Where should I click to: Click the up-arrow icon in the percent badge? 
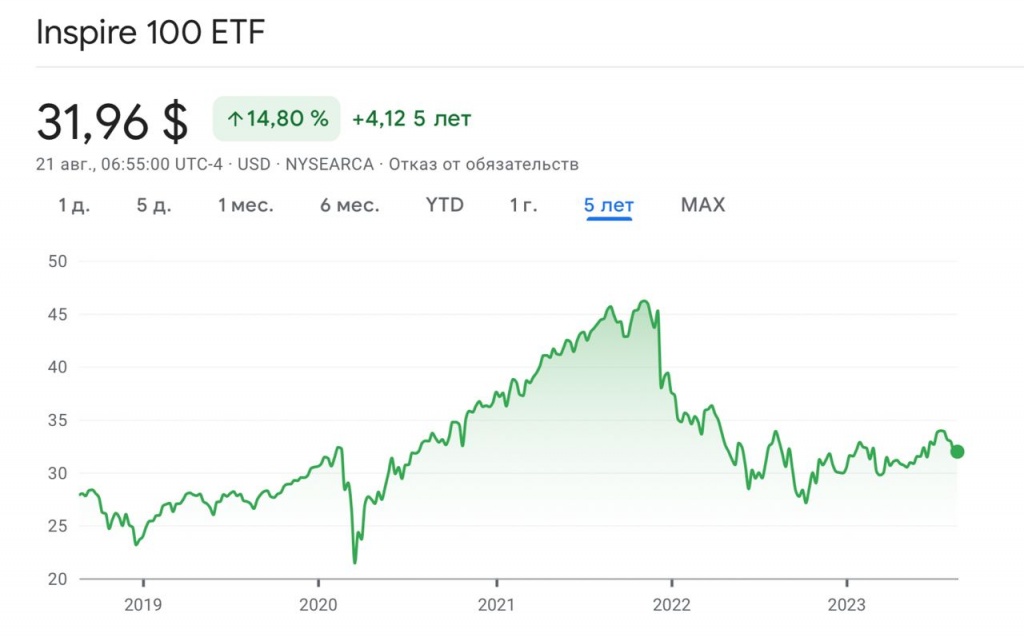(235, 119)
